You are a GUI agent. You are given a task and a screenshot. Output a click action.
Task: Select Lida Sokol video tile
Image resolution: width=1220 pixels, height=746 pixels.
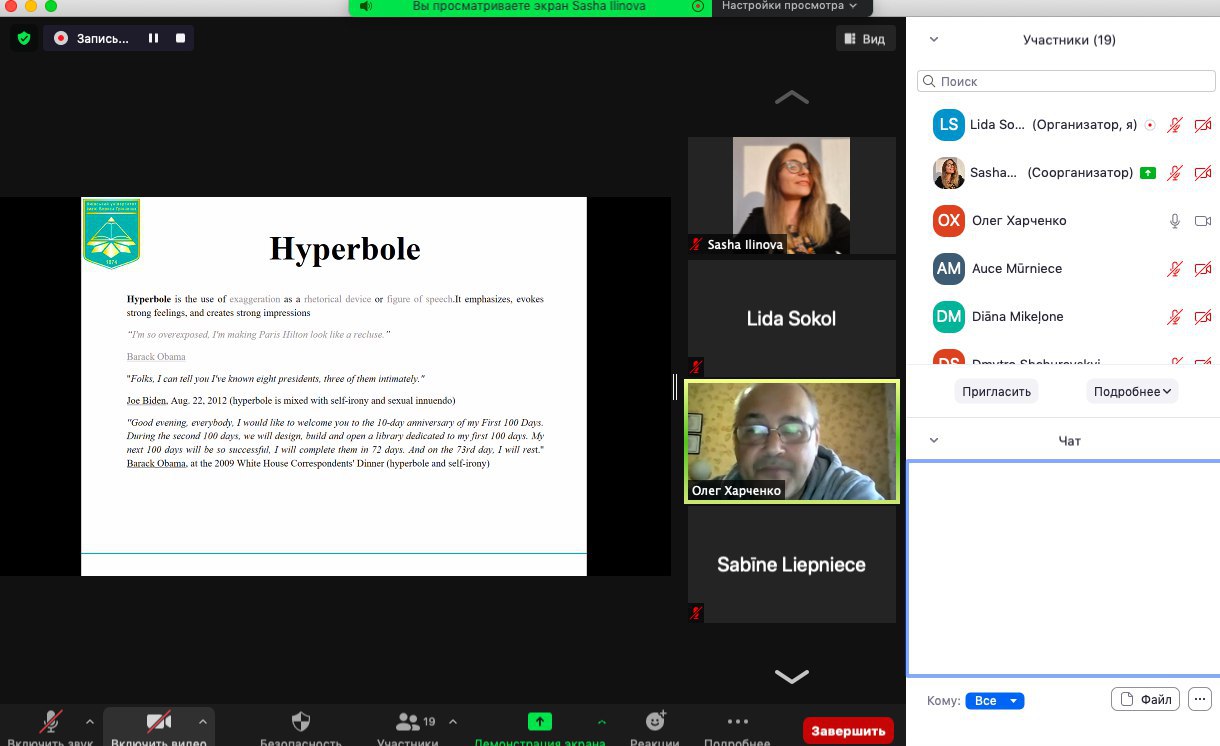pos(792,318)
